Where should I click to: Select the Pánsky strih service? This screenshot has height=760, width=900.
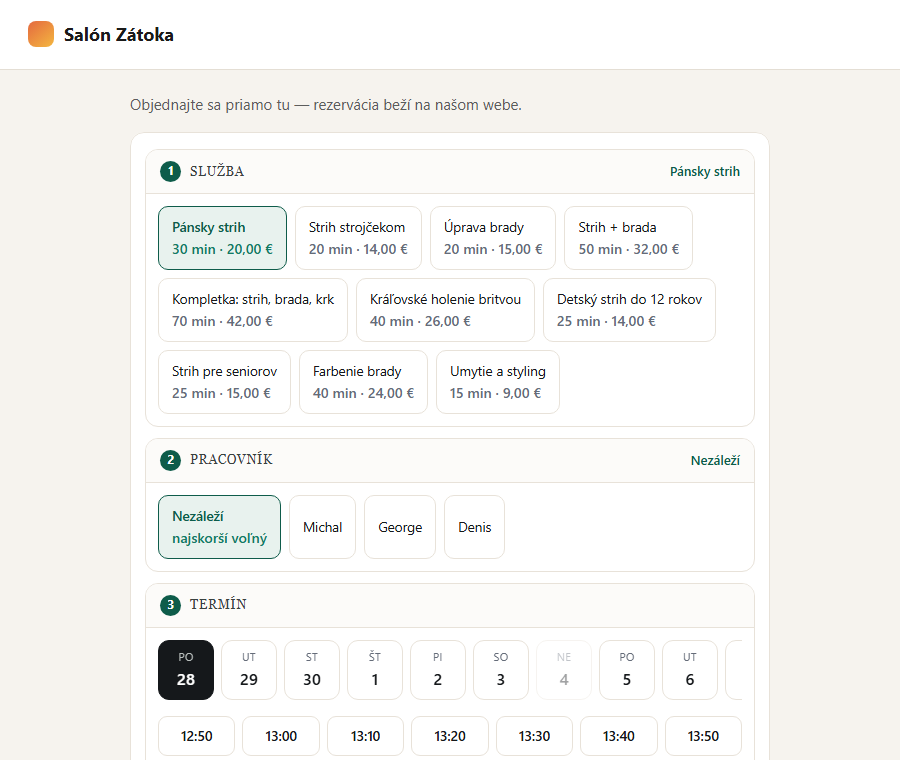[222, 238]
